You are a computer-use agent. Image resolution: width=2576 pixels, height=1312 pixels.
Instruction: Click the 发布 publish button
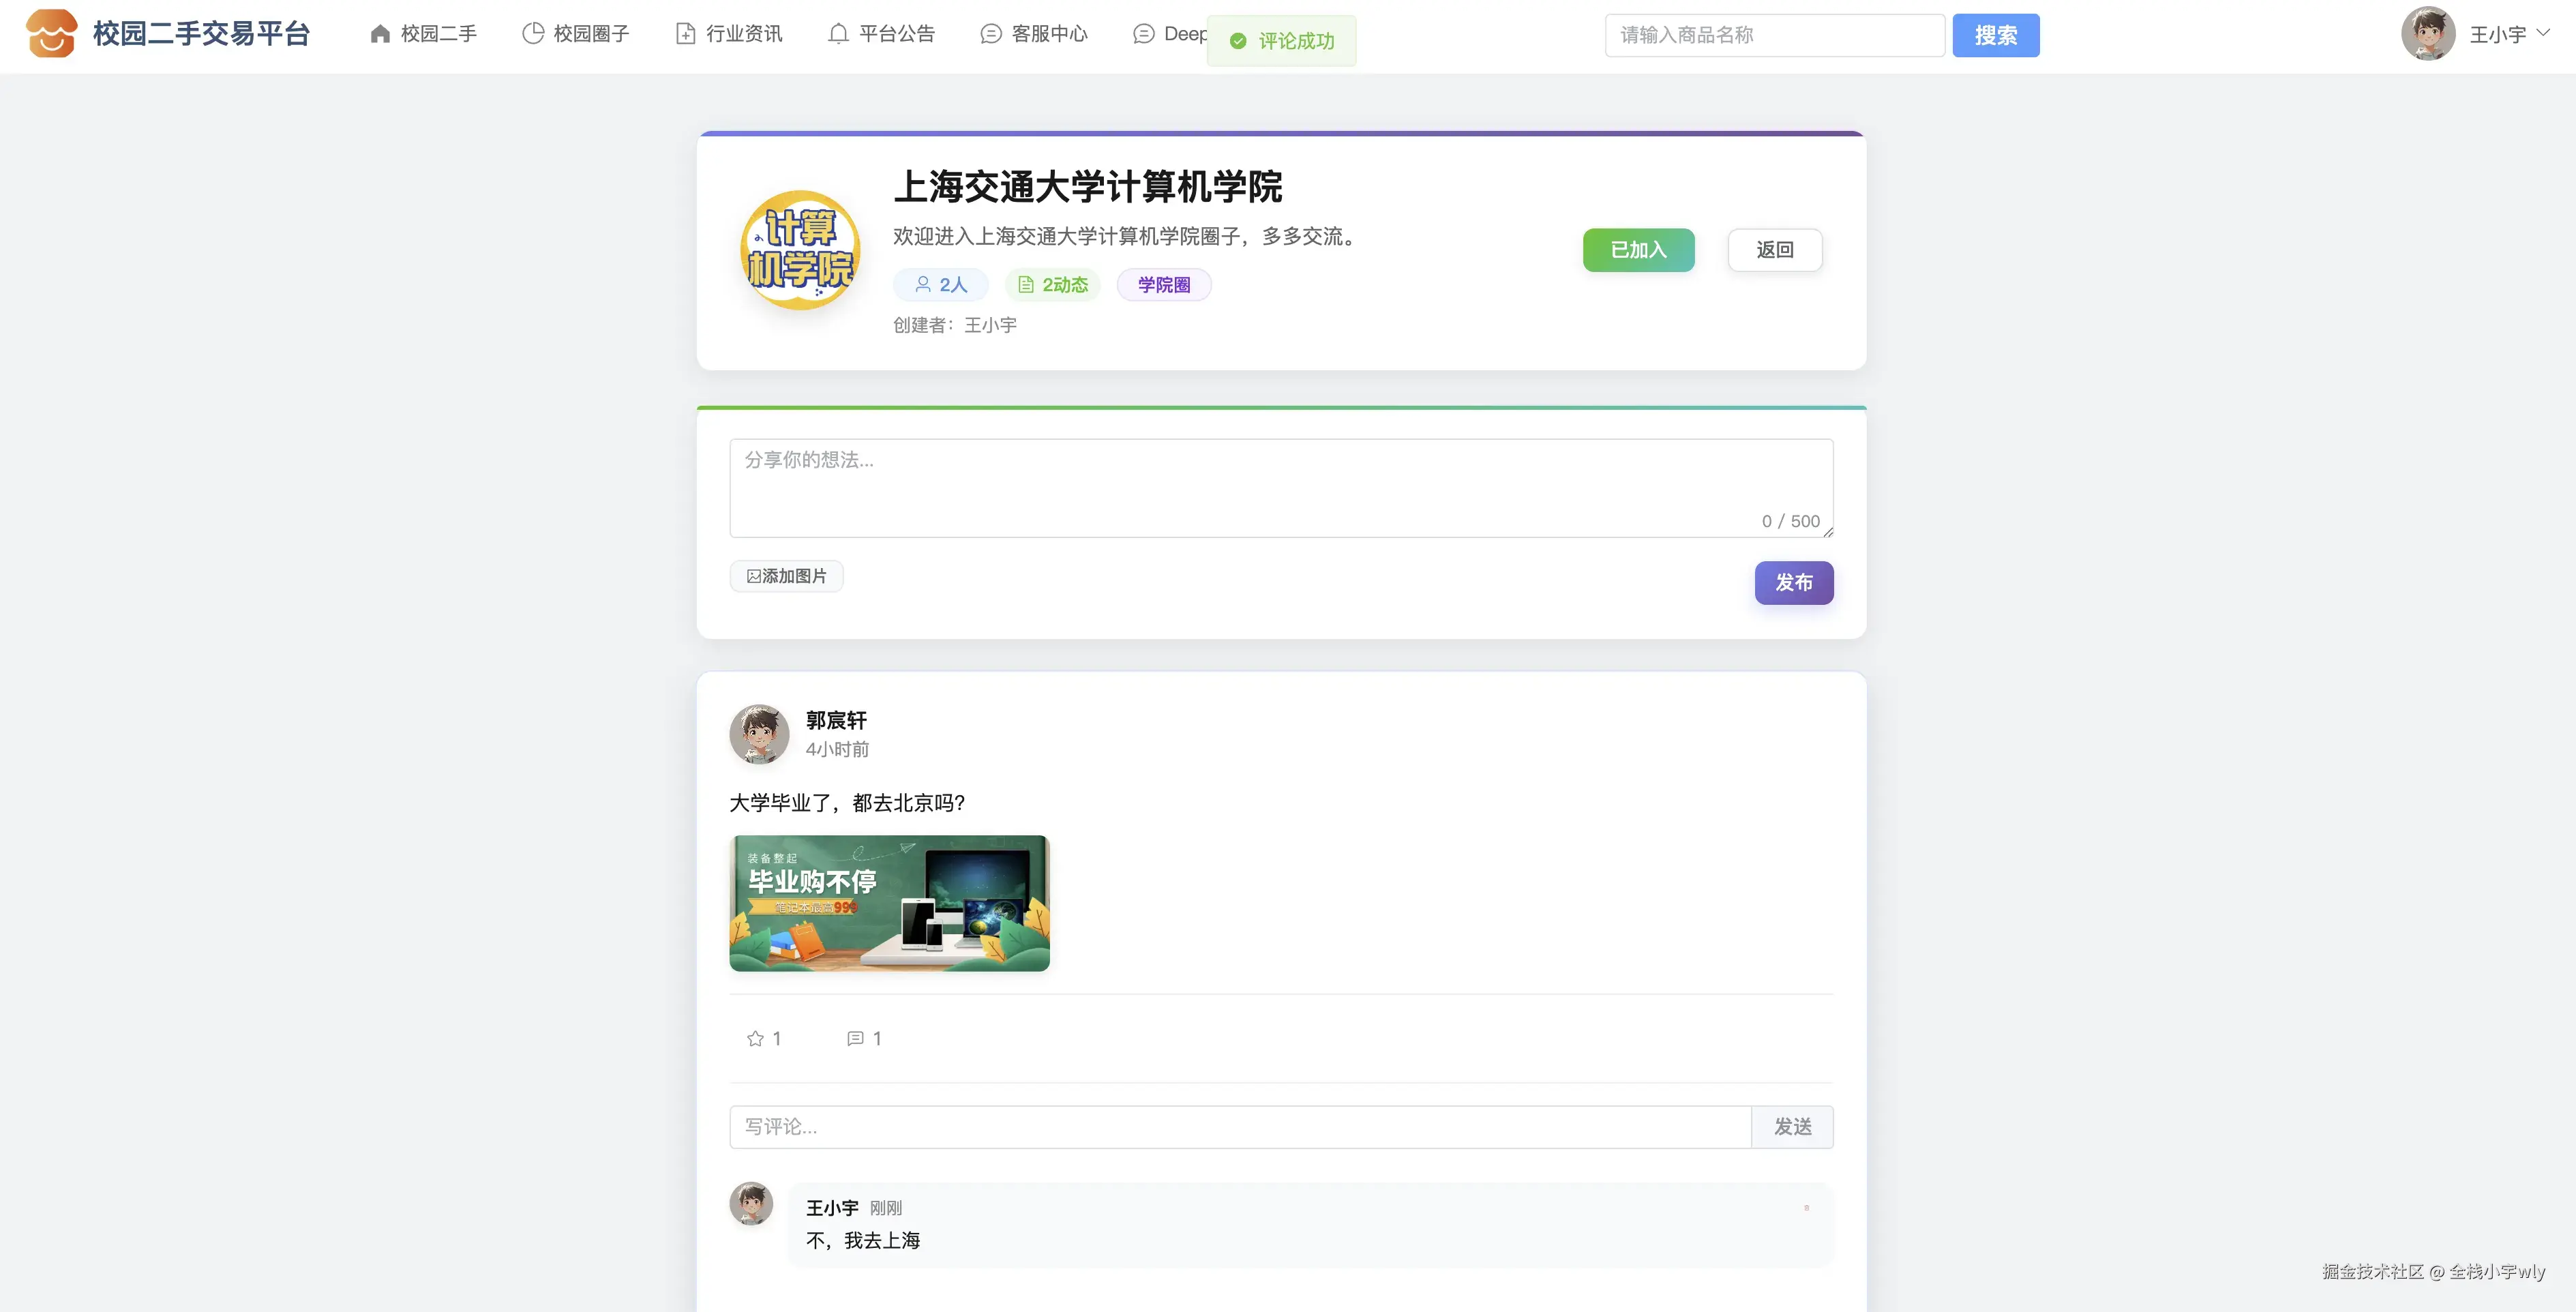(x=1794, y=583)
